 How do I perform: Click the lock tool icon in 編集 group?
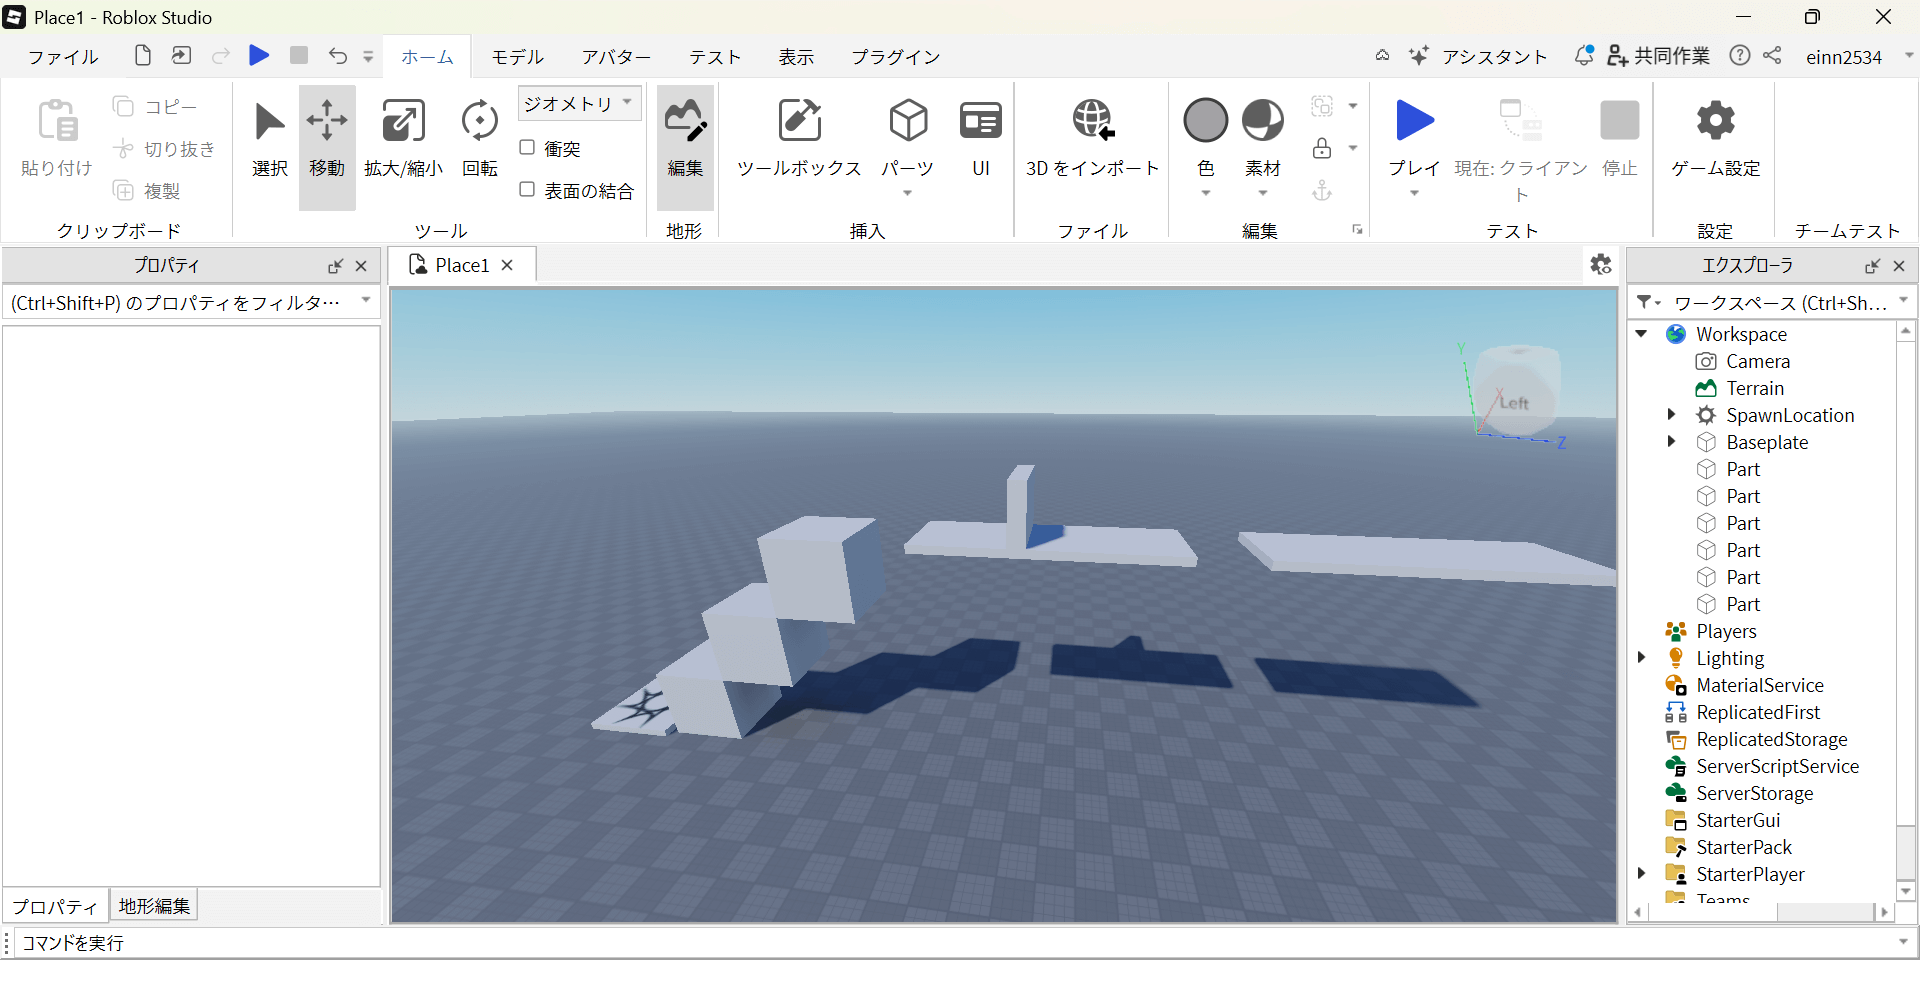(1322, 148)
